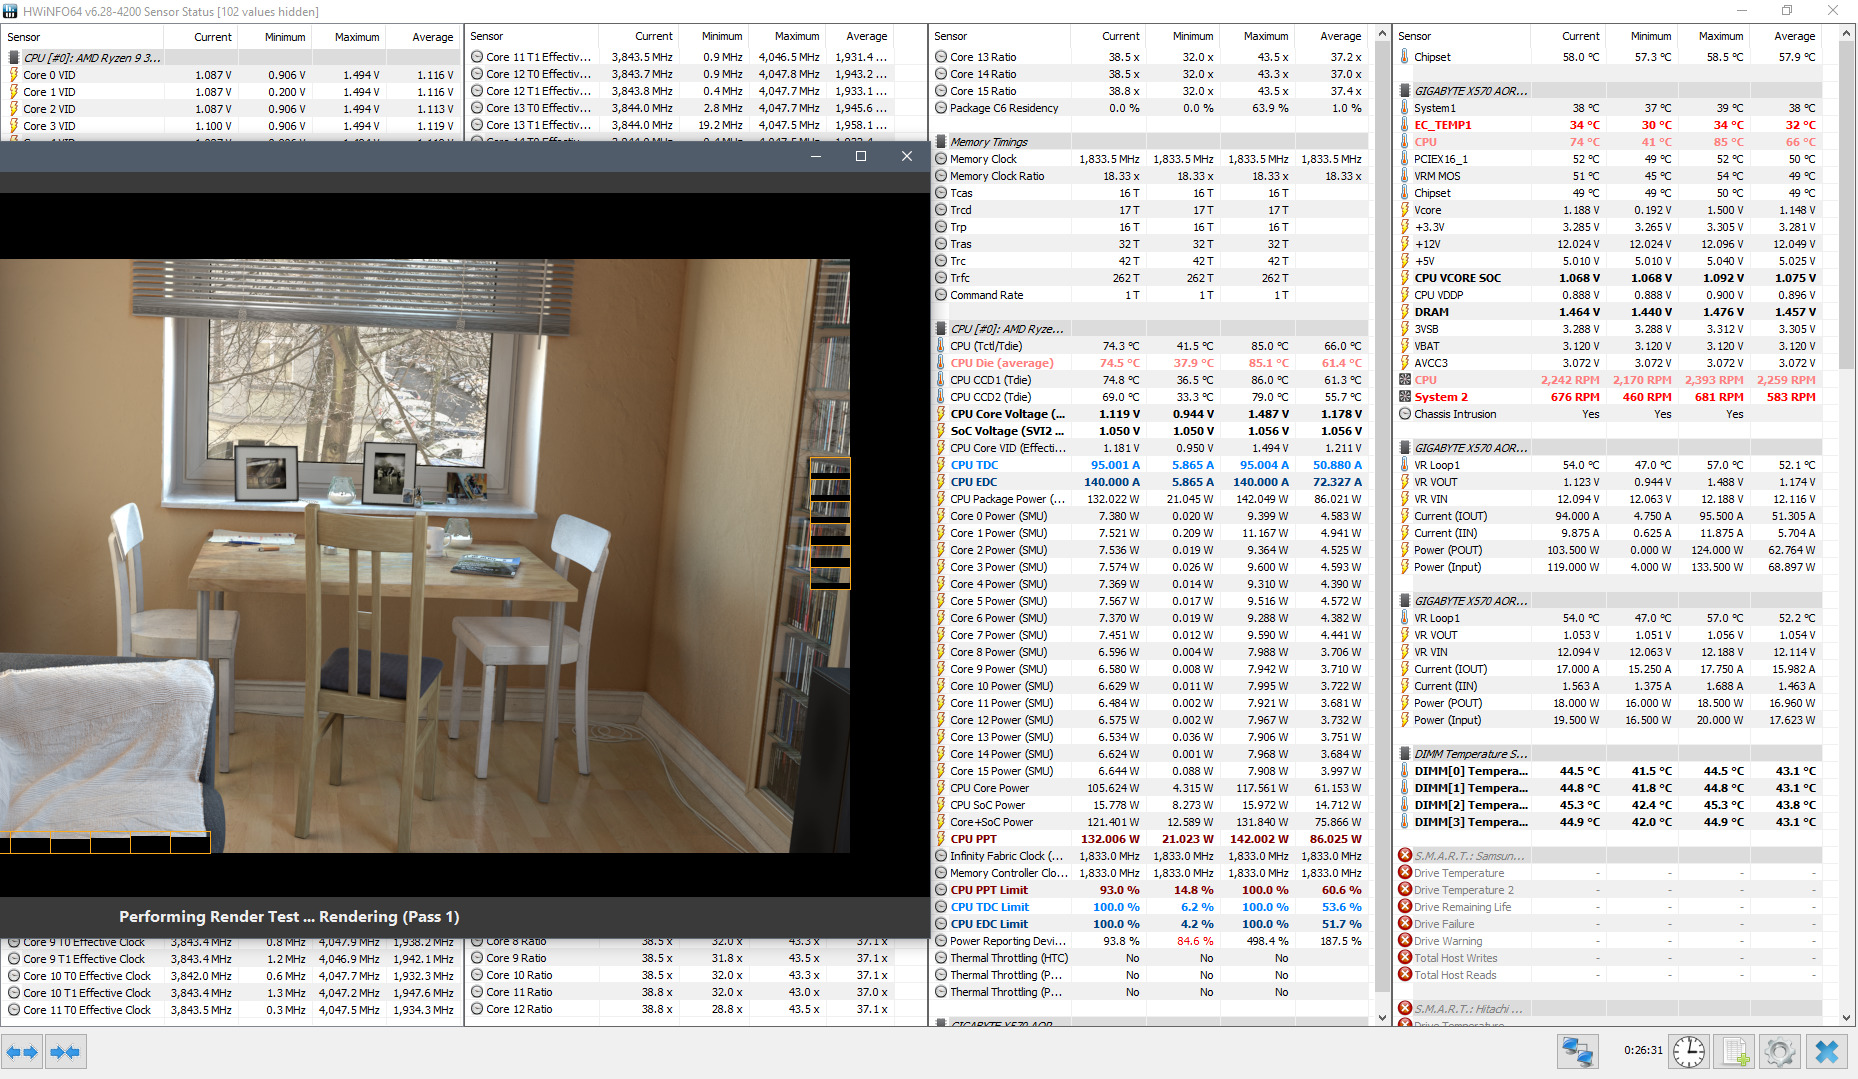Select the CPU EDC Limit row
The width and height of the screenshot is (1858, 1079).
(1148, 924)
